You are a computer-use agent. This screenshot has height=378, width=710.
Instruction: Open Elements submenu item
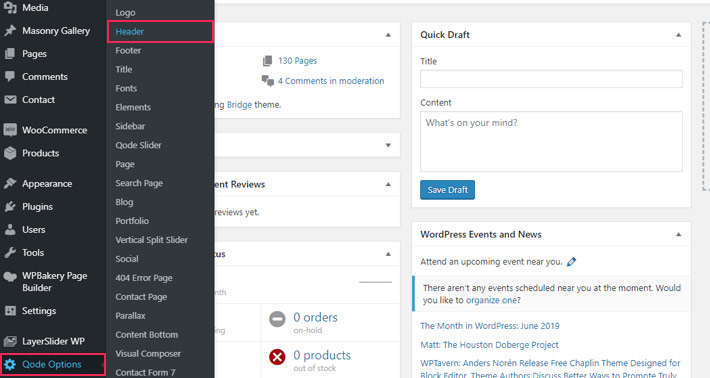pos(133,107)
